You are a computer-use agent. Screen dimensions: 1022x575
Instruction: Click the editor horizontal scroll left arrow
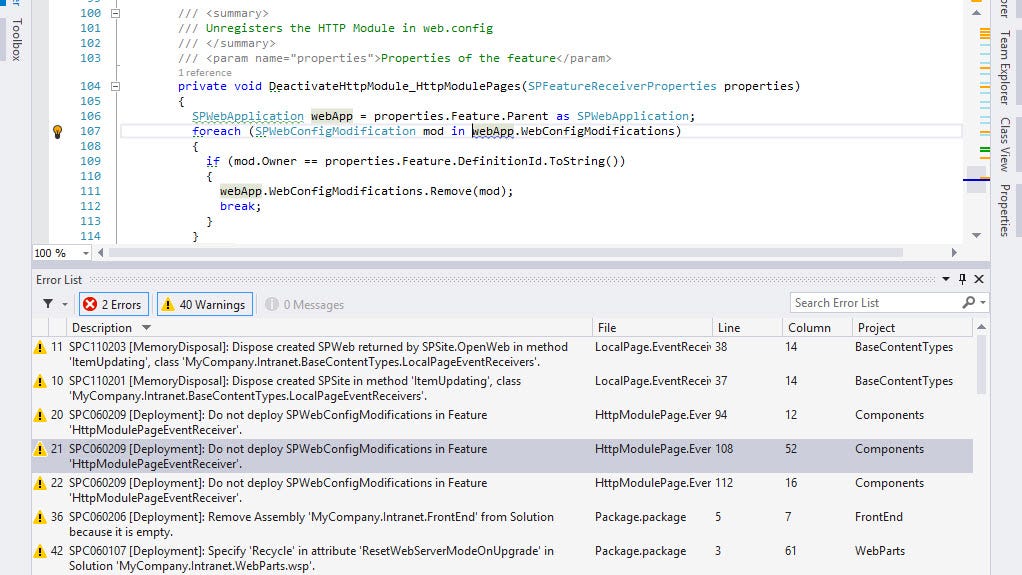point(100,253)
